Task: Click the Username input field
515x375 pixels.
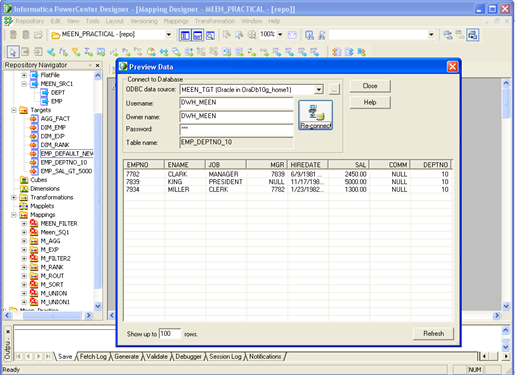Action: coord(236,103)
